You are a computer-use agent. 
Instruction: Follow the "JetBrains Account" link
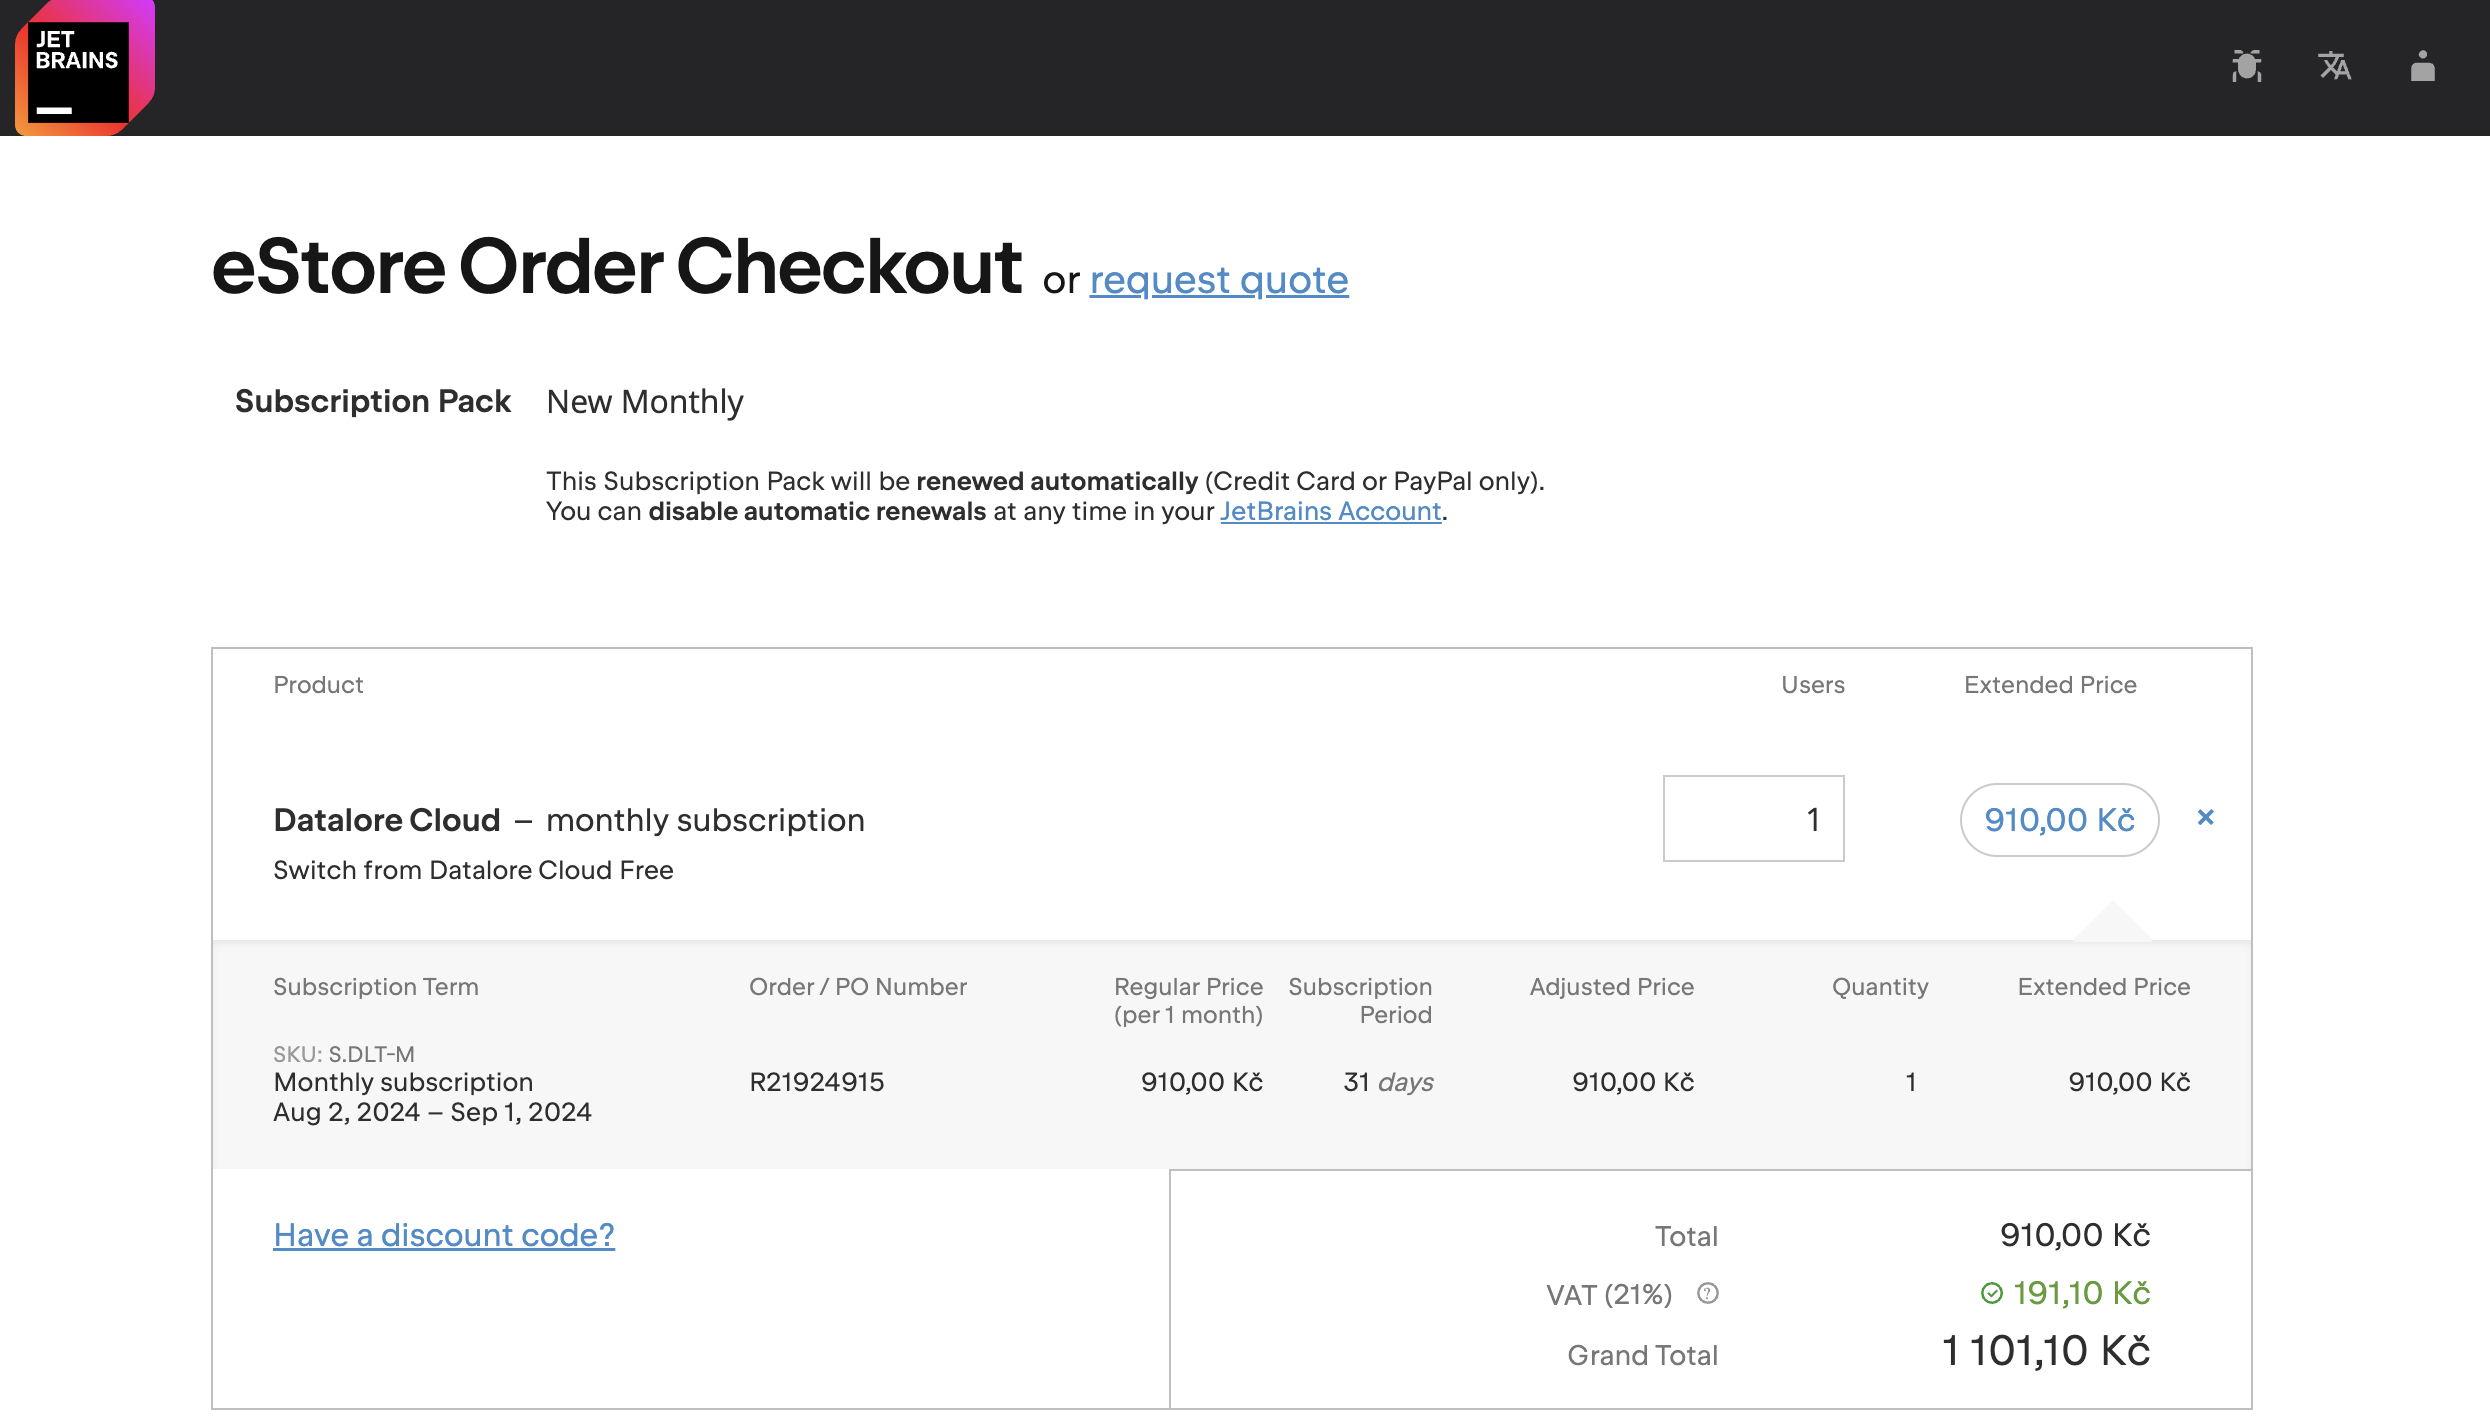pyautogui.click(x=1329, y=511)
